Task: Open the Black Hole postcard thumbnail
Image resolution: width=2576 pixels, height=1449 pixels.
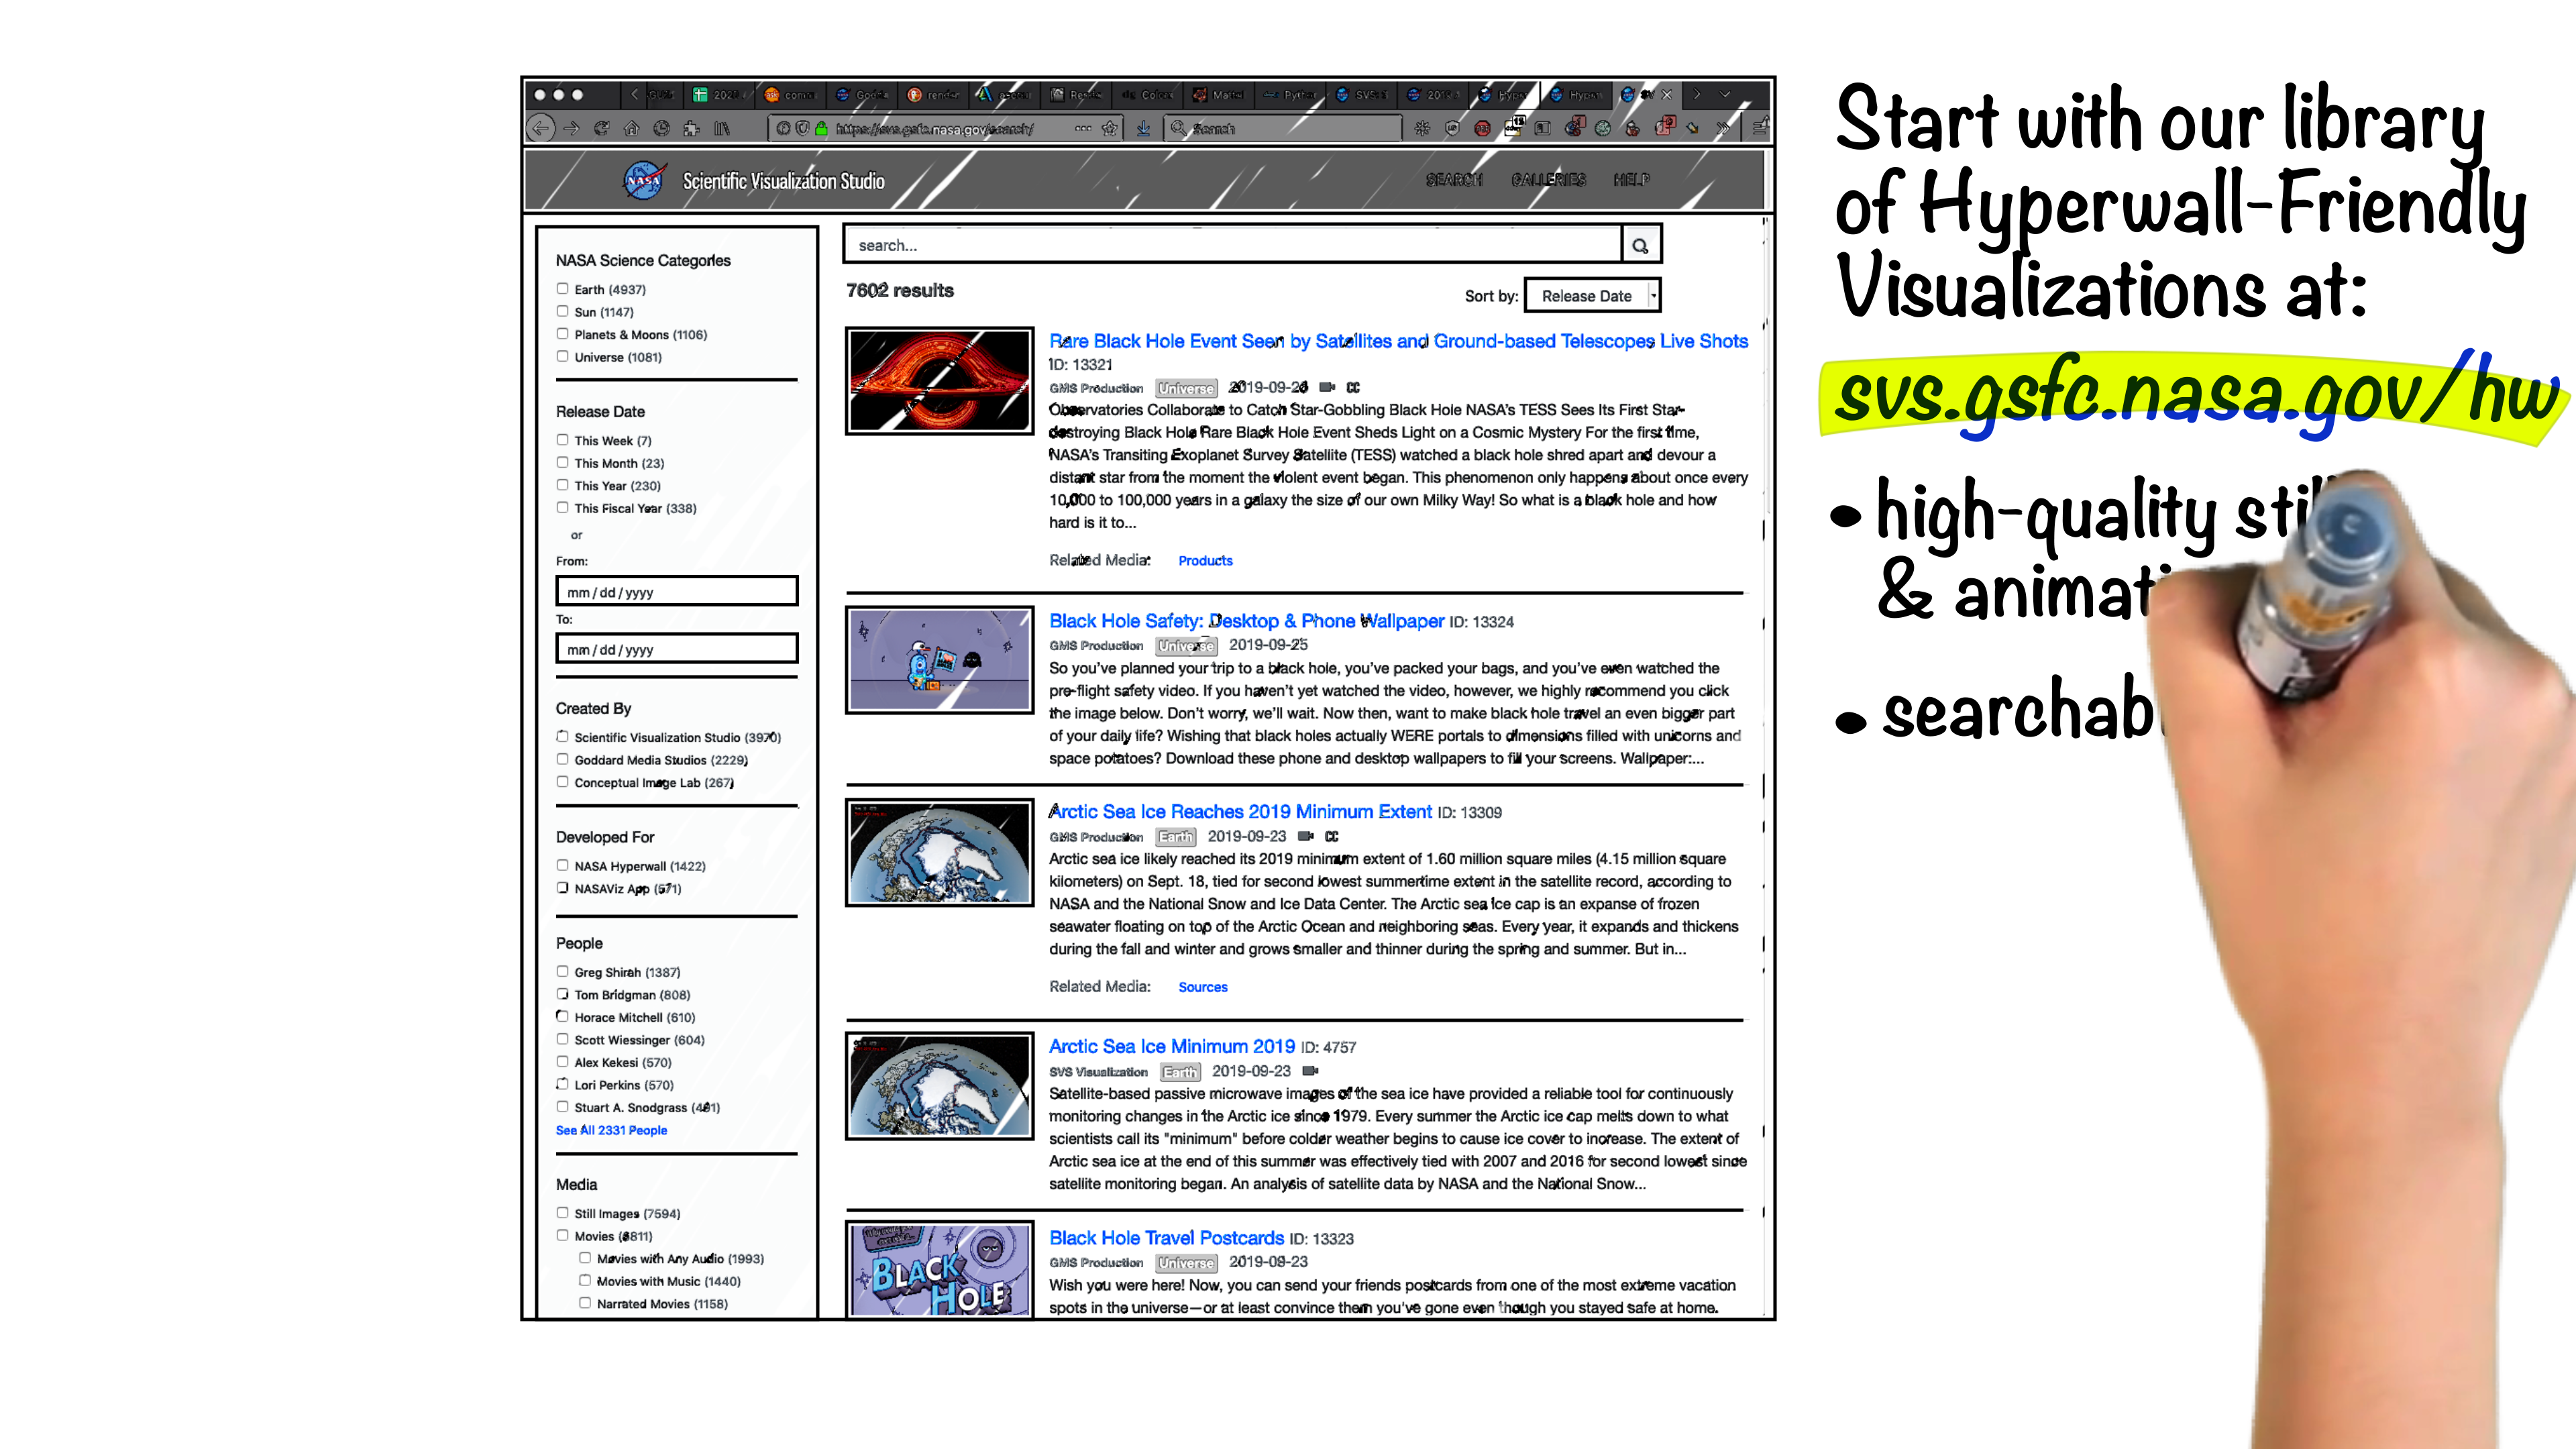Action: click(x=939, y=1270)
